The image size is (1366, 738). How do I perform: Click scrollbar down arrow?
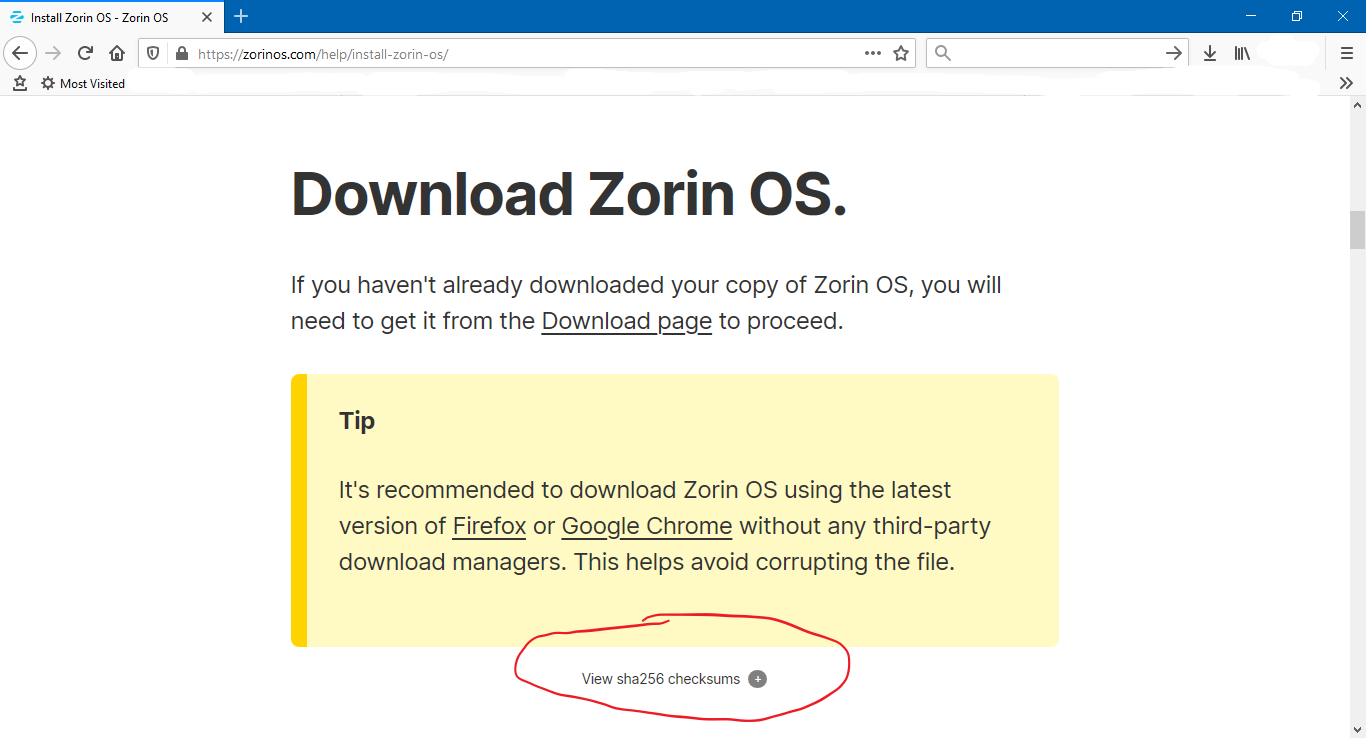1357,729
